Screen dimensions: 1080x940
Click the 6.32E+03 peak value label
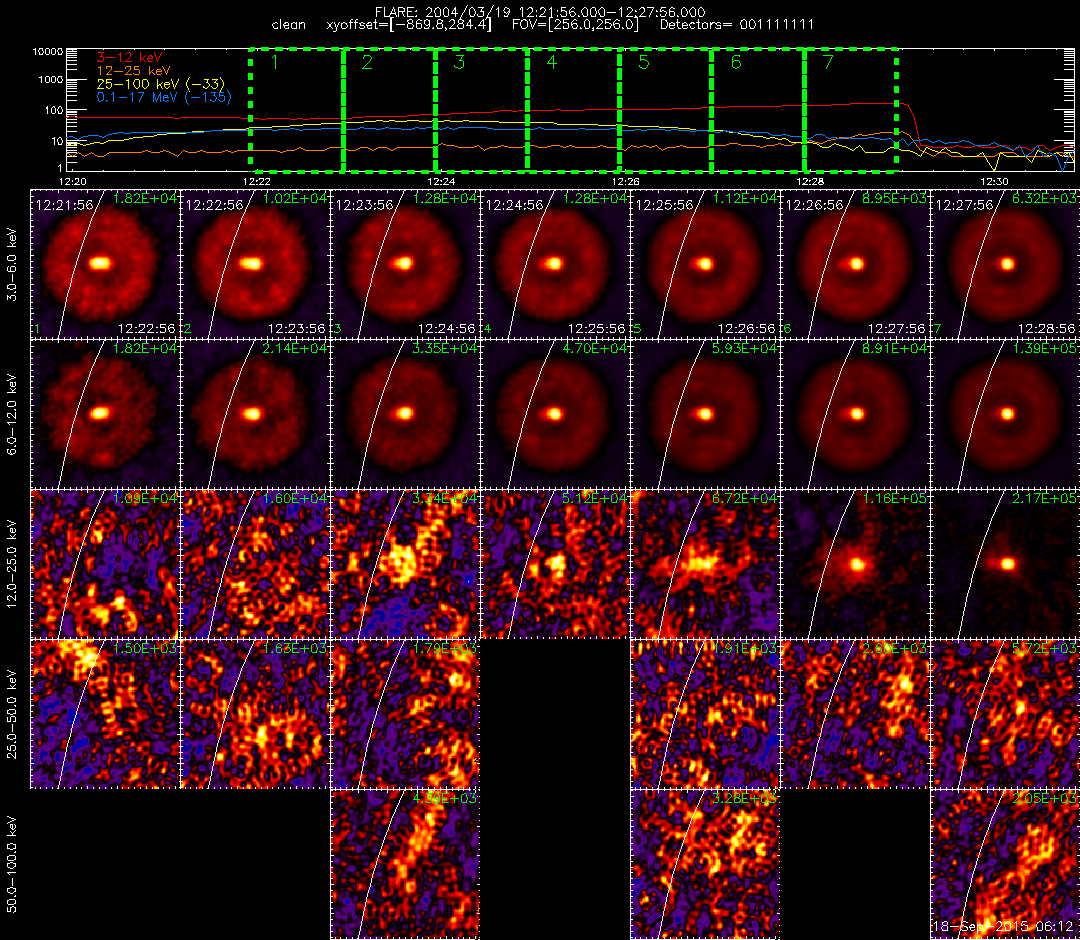1044,198
